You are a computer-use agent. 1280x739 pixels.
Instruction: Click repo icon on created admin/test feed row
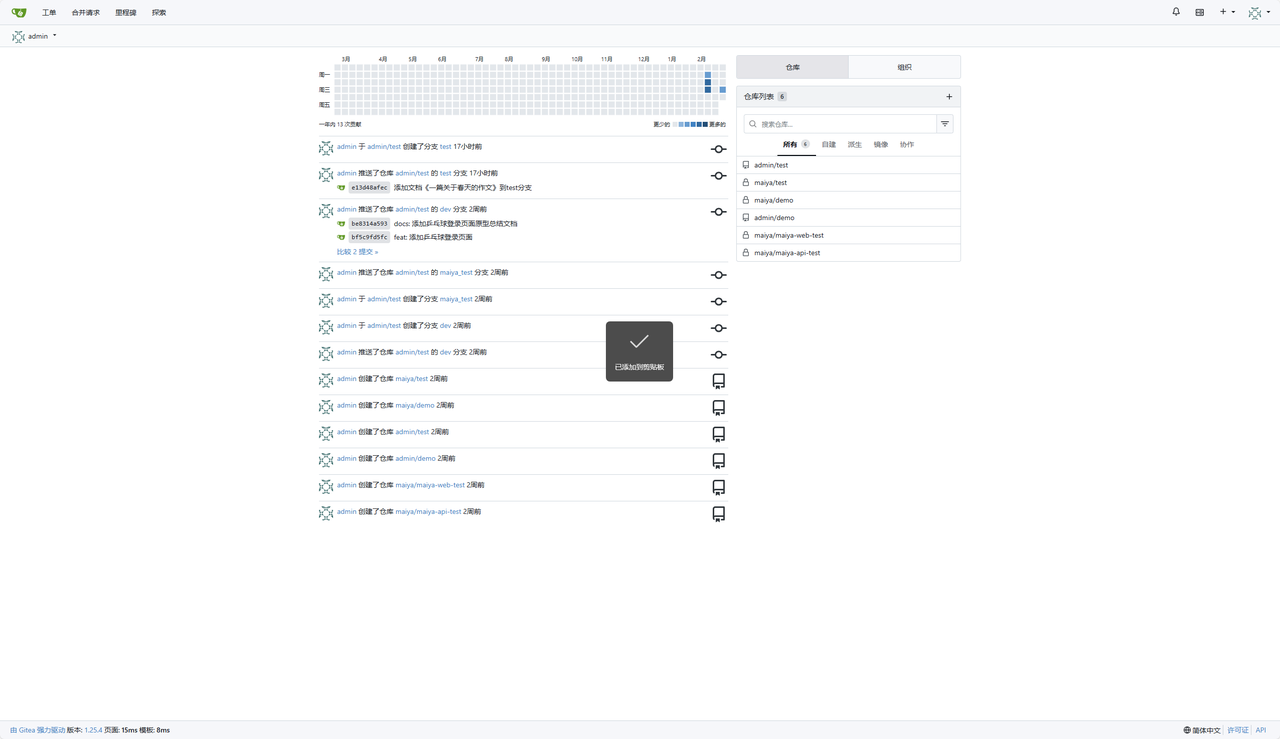click(x=718, y=434)
